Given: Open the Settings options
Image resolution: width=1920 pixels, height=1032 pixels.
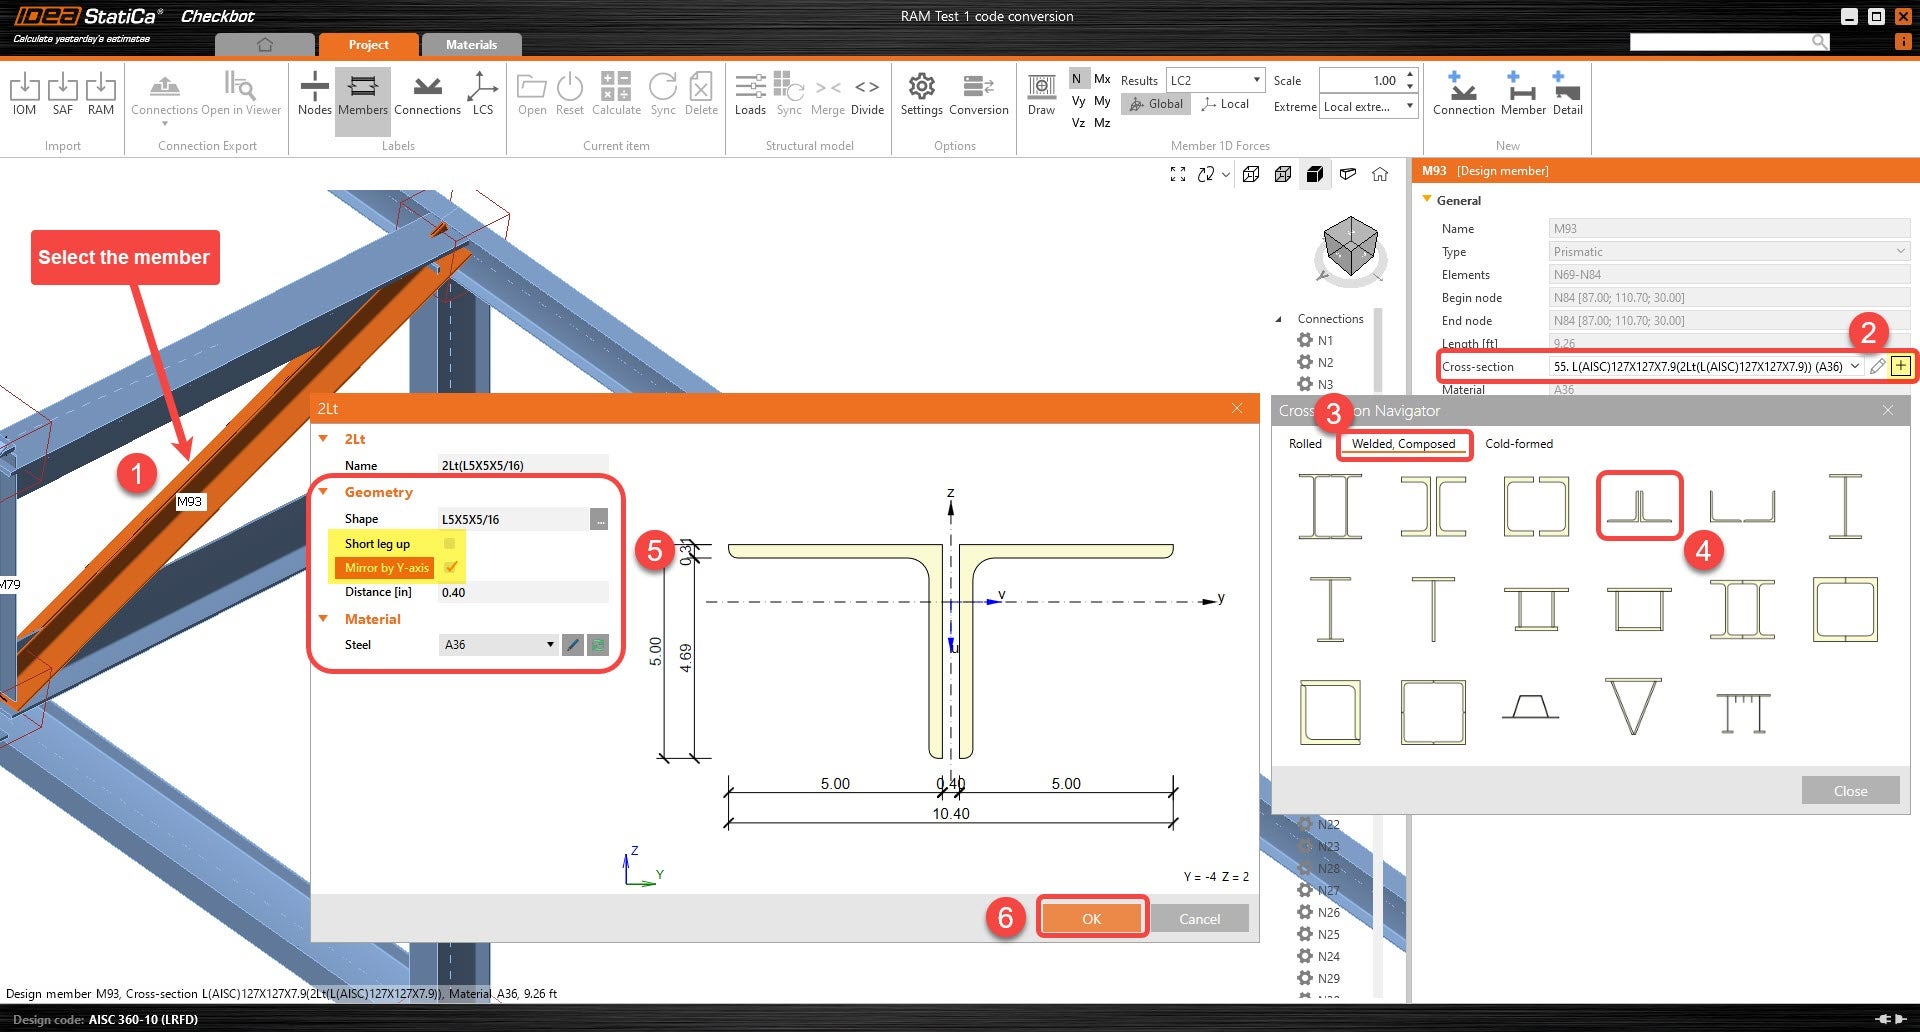Looking at the screenshot, I should [920, 94].
